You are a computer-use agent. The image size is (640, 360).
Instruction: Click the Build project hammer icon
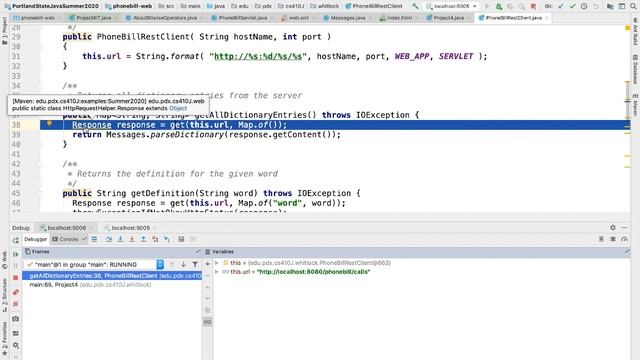coord(416,6)
